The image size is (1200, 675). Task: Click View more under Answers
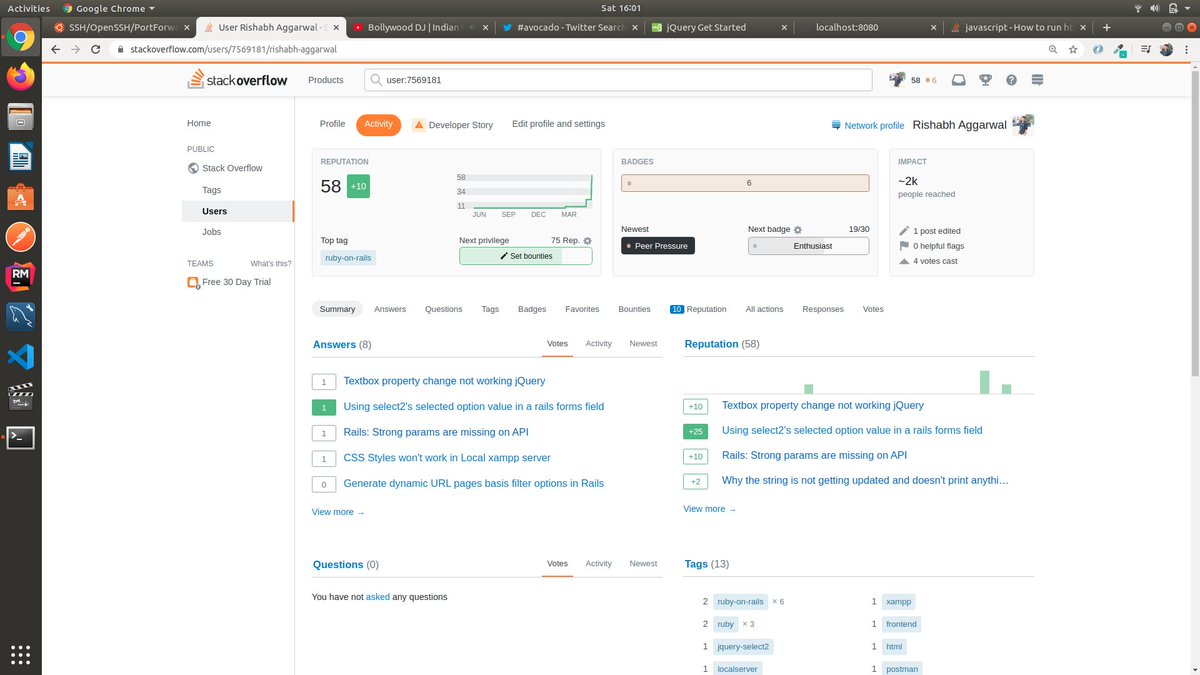pyautogui.click(x=338, y=512)
